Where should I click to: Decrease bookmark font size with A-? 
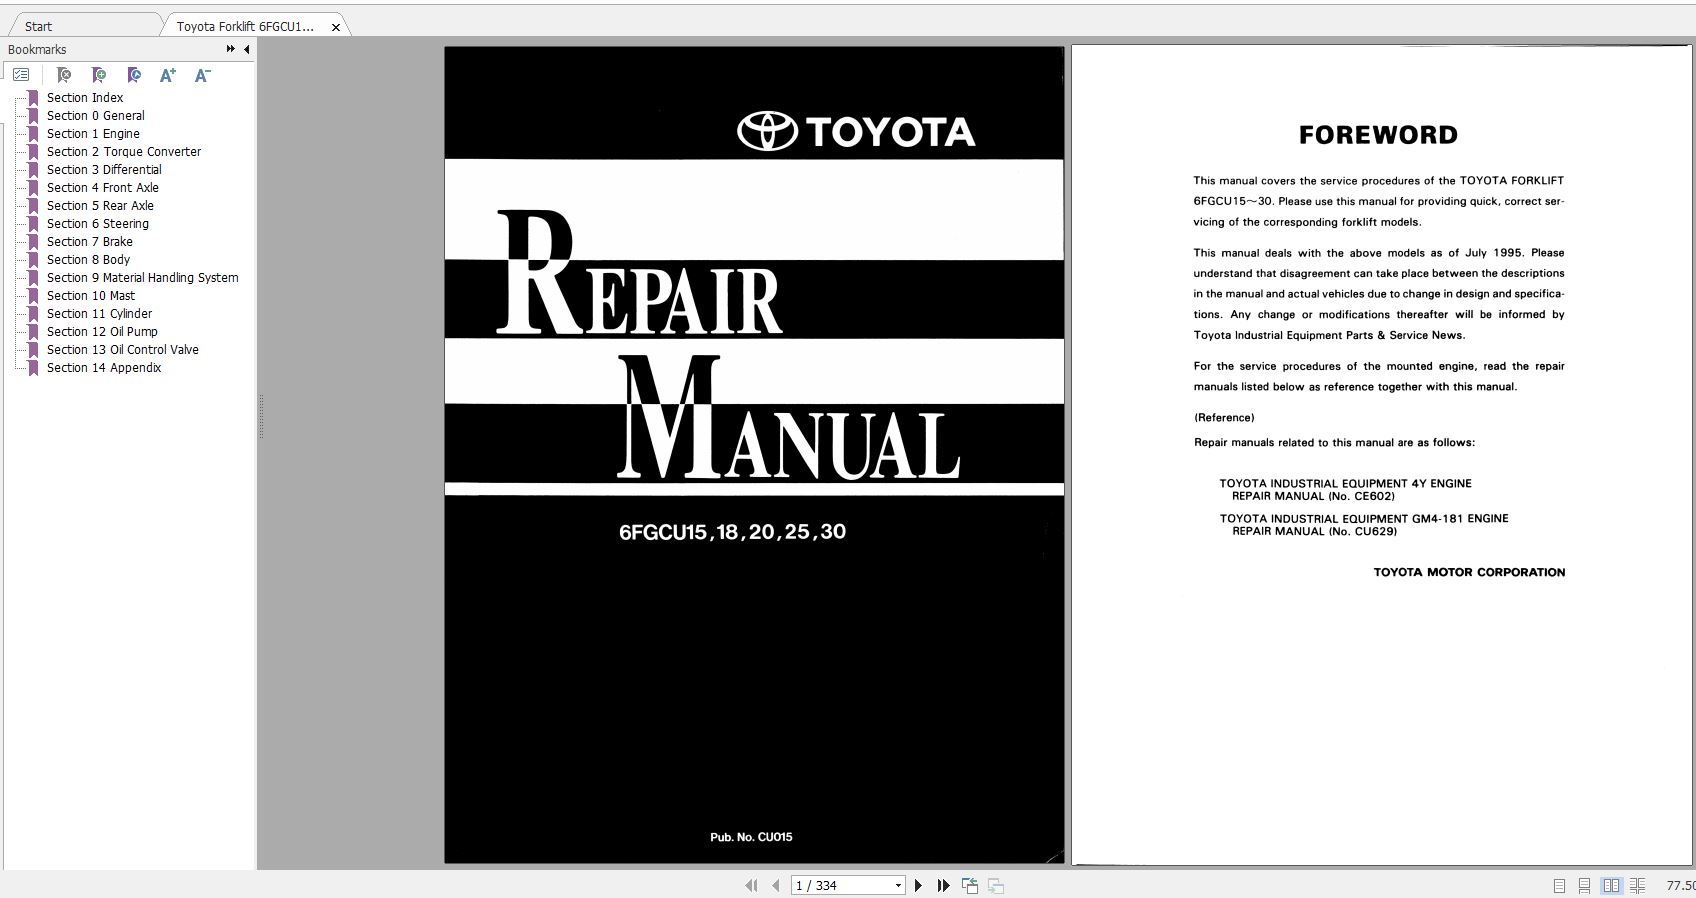tap(202, 75)
